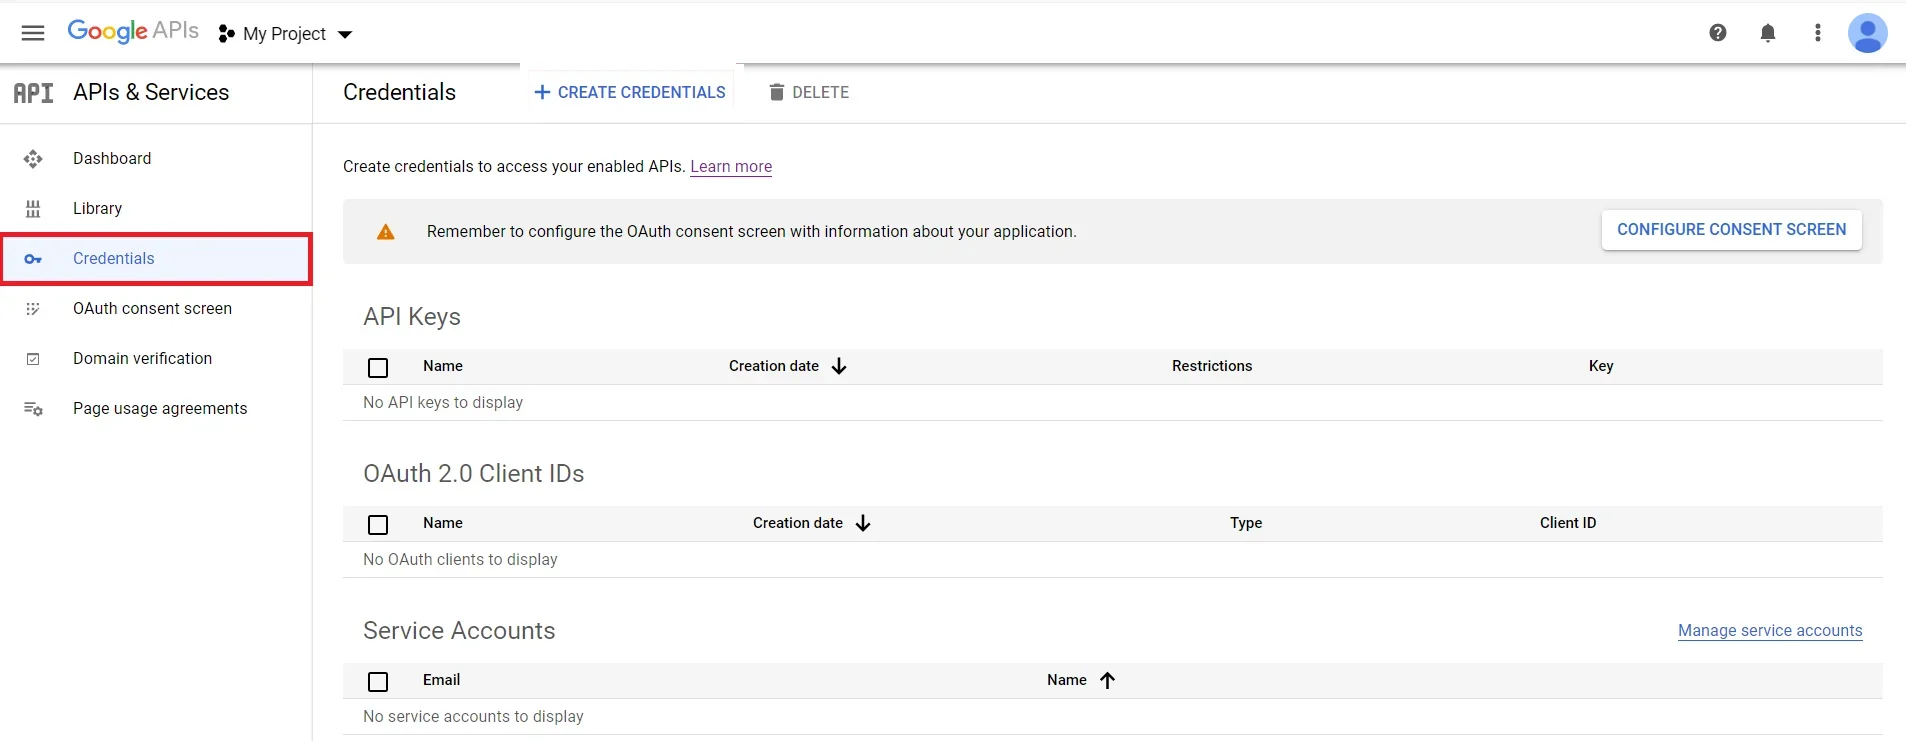
Task: Open Dashboard in the sidebar
Action: [156, 159]
